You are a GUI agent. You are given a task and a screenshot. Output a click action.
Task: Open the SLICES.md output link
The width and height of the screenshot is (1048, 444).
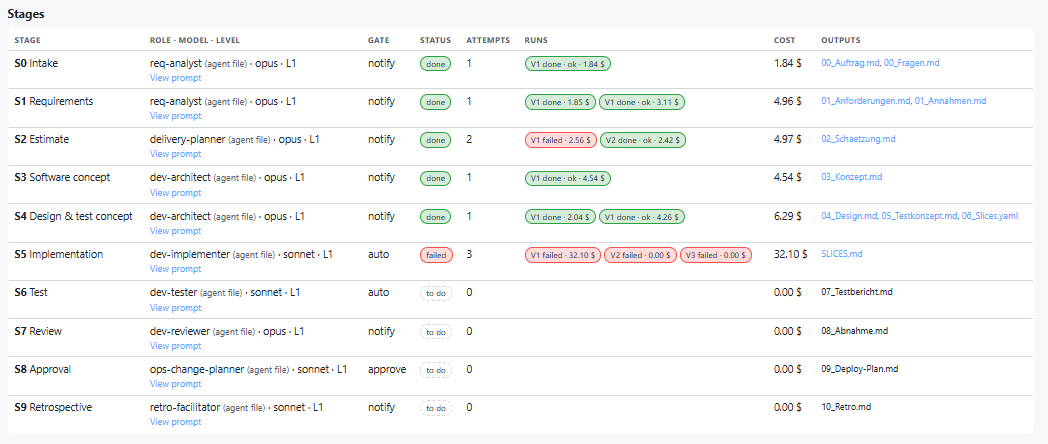[x=842, y=254]
